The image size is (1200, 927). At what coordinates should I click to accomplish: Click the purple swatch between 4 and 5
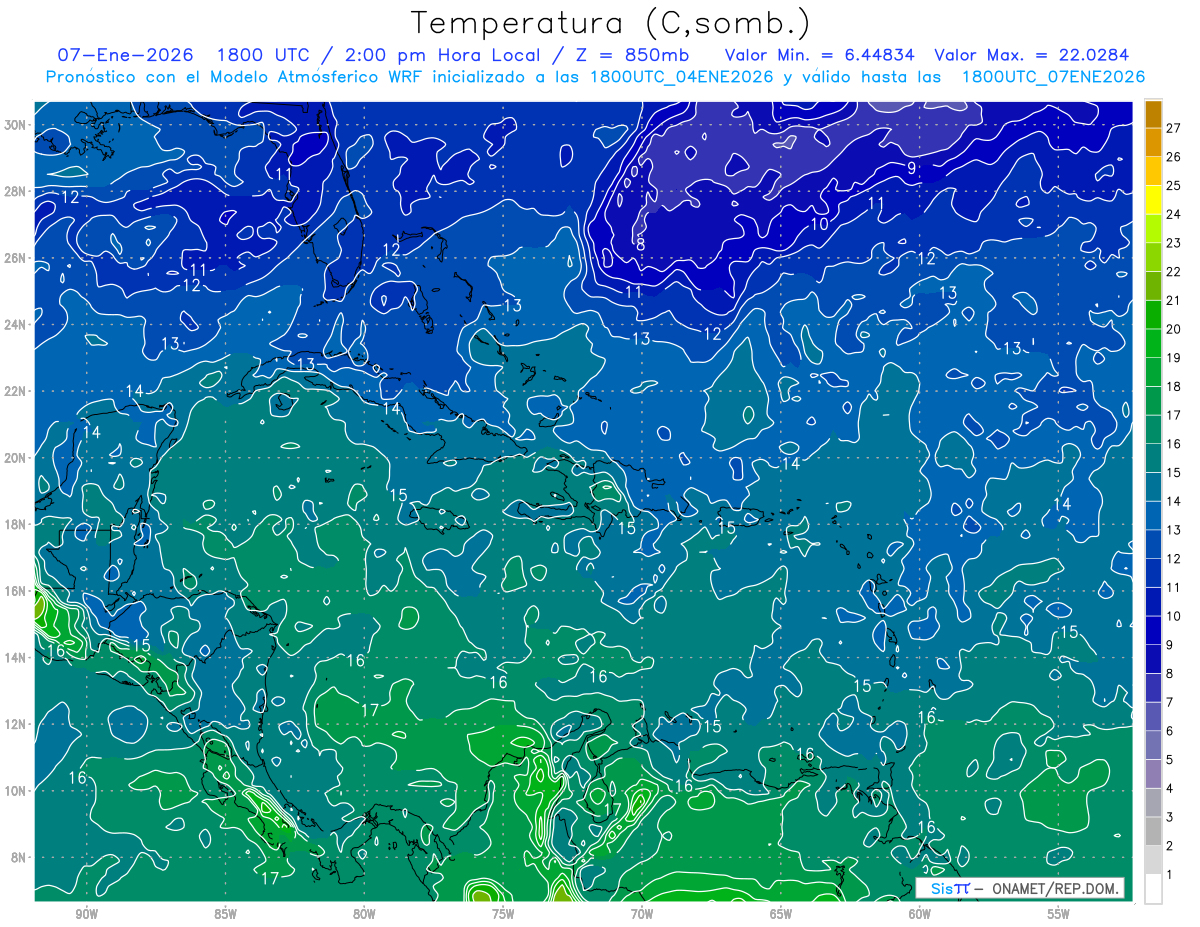(x=1153, y=774)
